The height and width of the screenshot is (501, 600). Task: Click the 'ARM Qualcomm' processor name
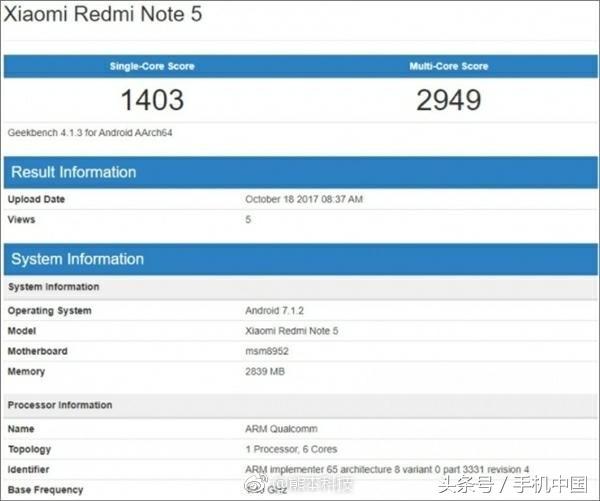point(281,429)
